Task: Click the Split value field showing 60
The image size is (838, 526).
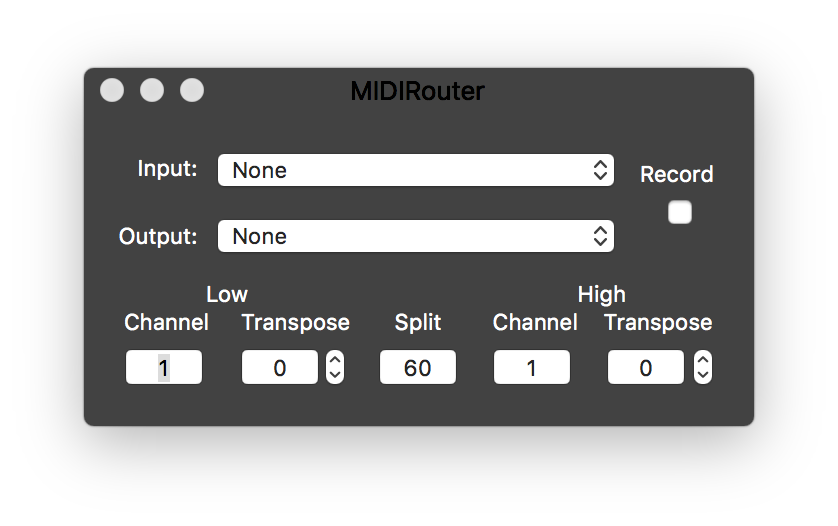Action: click(x=417, y=367)
